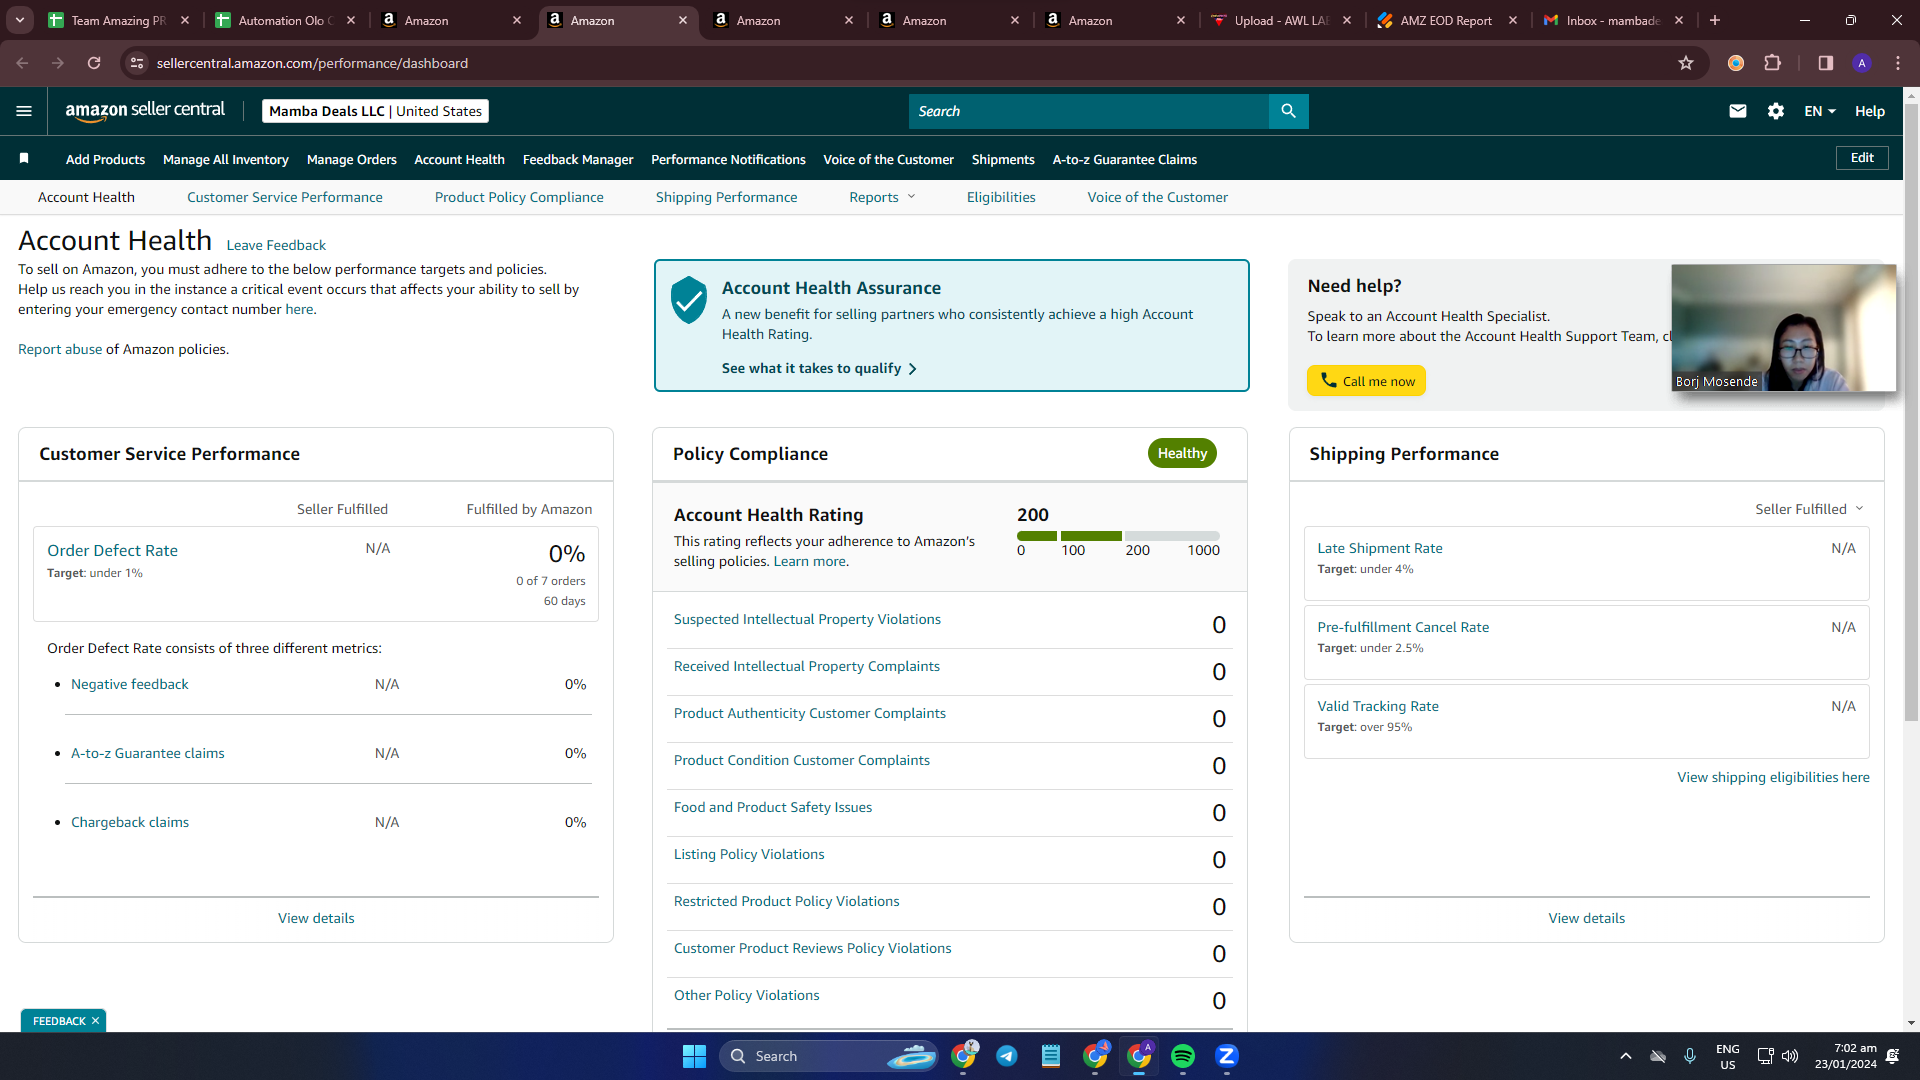Open a new browser tab
The width and height of the screenshot is (1920, 1080).
point(1715,20)
